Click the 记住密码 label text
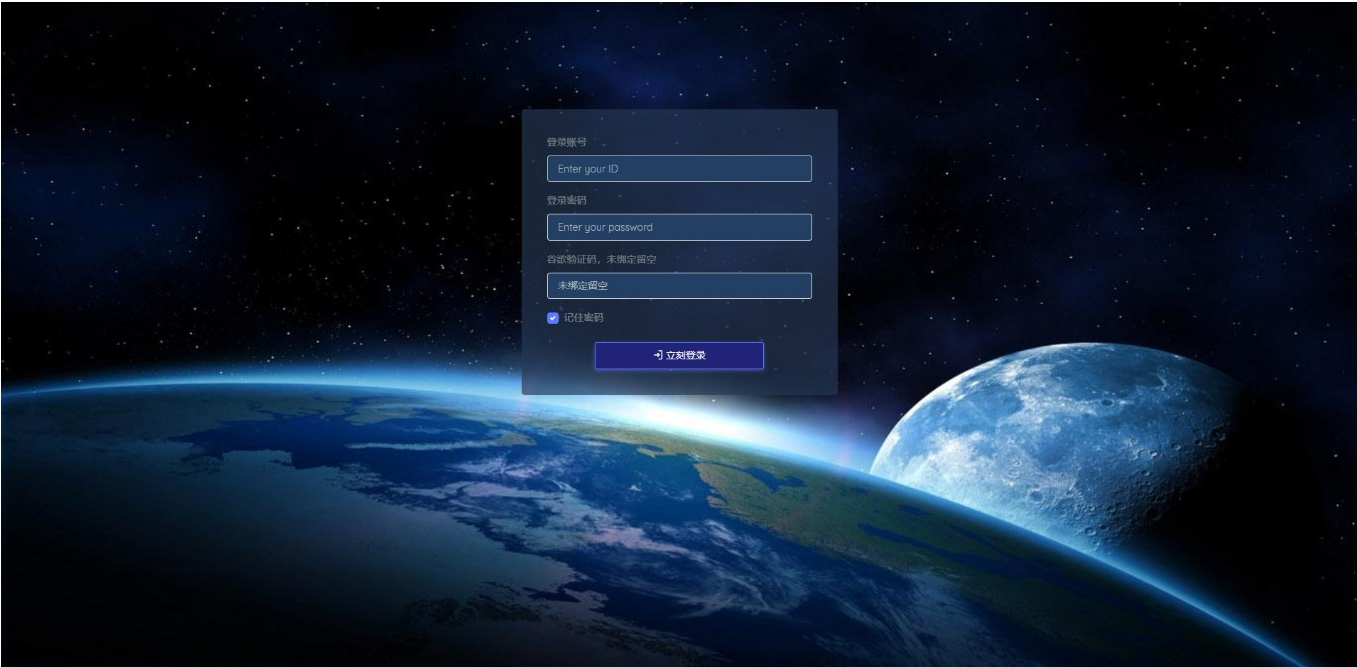Screen dimensions: 1357x667 (x=583, y=318)
